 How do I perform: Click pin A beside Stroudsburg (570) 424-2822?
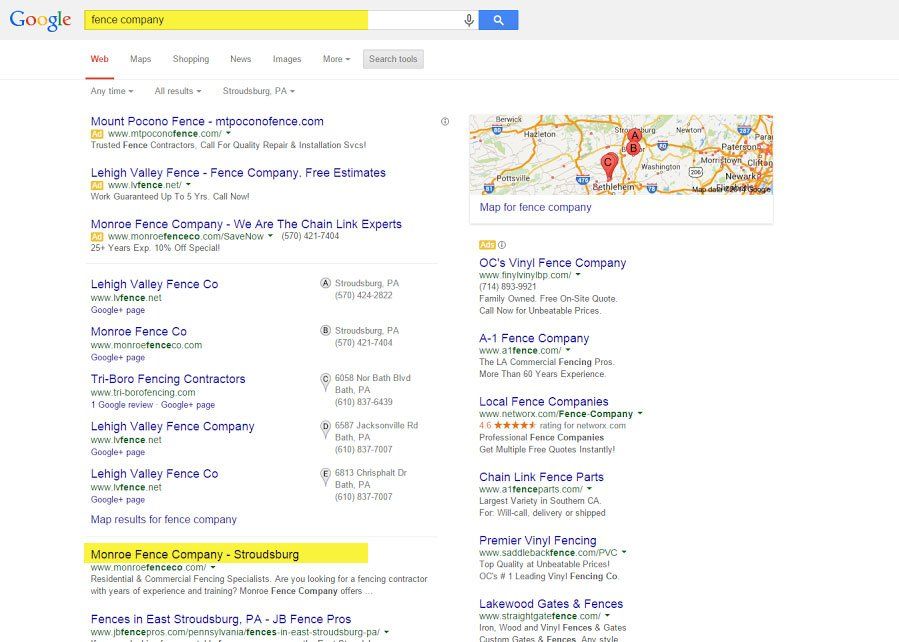click(325, 283)
